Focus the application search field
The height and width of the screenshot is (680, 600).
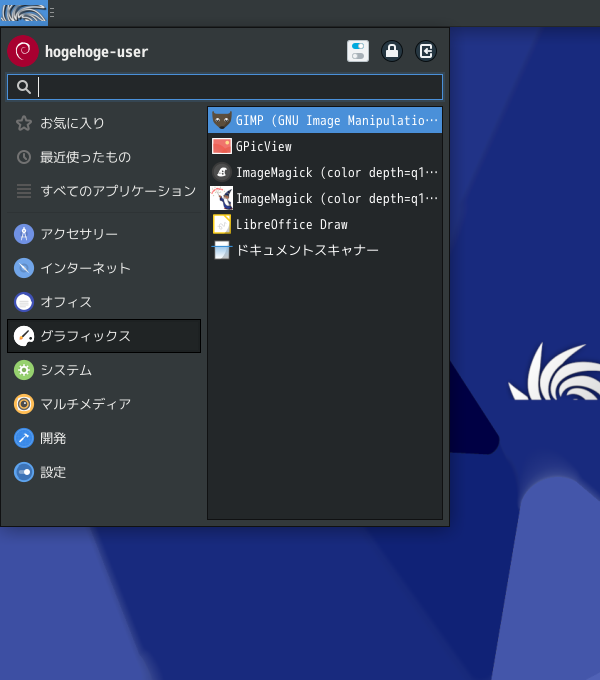[x=225, y=87]
